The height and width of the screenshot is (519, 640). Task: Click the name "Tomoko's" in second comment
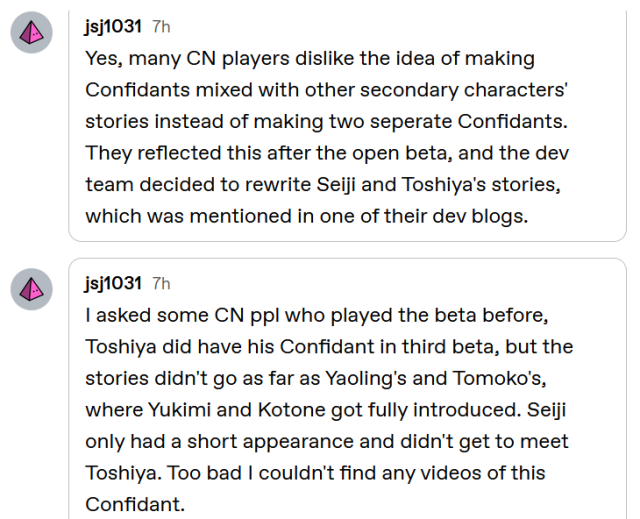tap(500, 379)
